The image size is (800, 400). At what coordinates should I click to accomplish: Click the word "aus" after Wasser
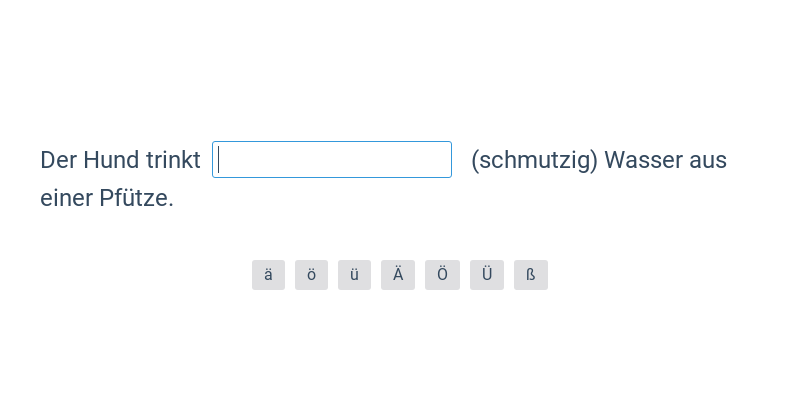pyautogui.click(x=708, y=160)
